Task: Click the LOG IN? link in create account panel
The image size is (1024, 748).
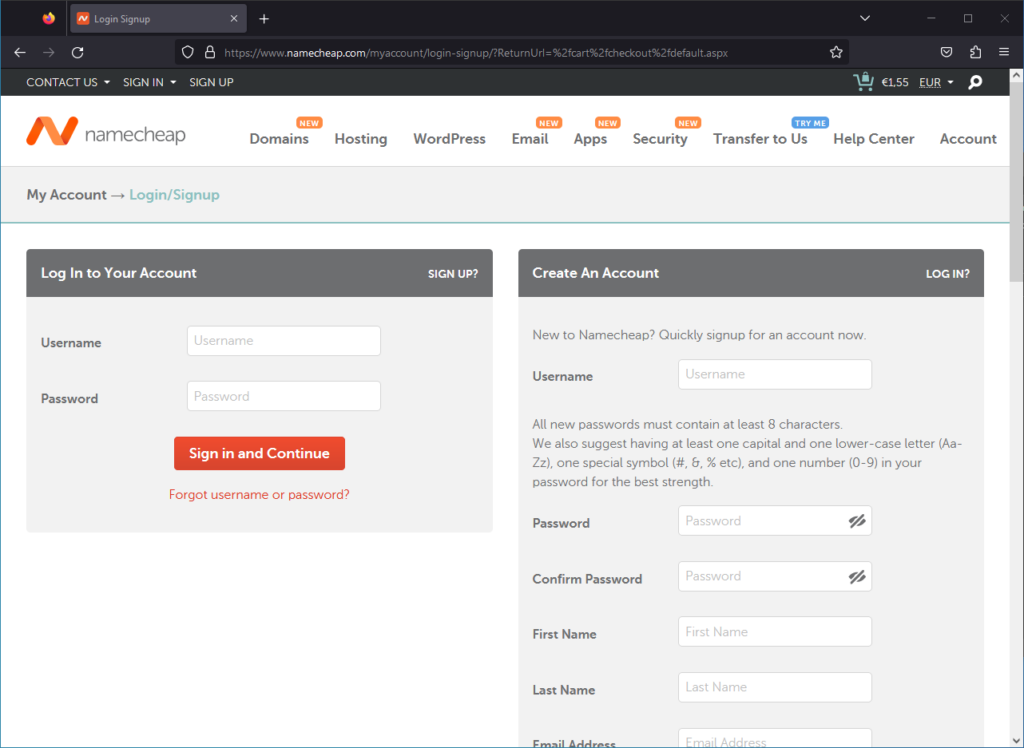Action: pyautogui.click(x=948, y=274)
